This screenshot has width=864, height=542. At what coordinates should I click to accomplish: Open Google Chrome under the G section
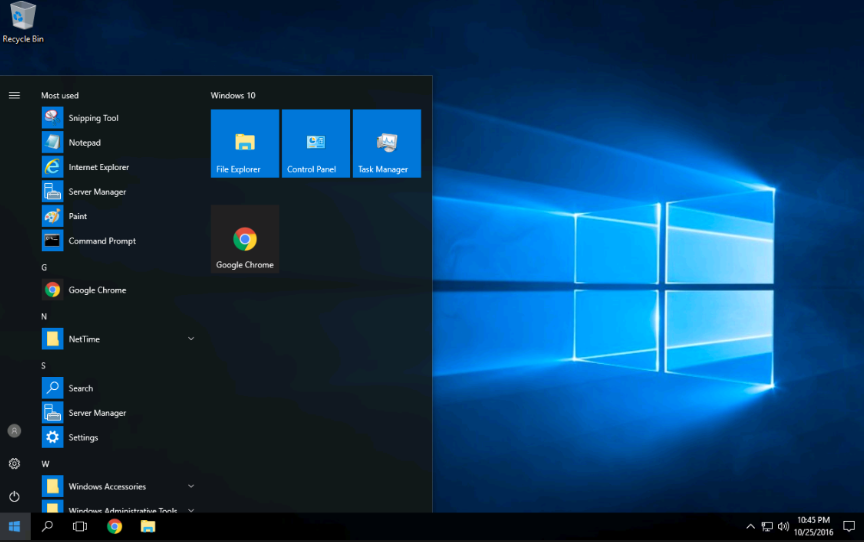[x=118, y=290]
